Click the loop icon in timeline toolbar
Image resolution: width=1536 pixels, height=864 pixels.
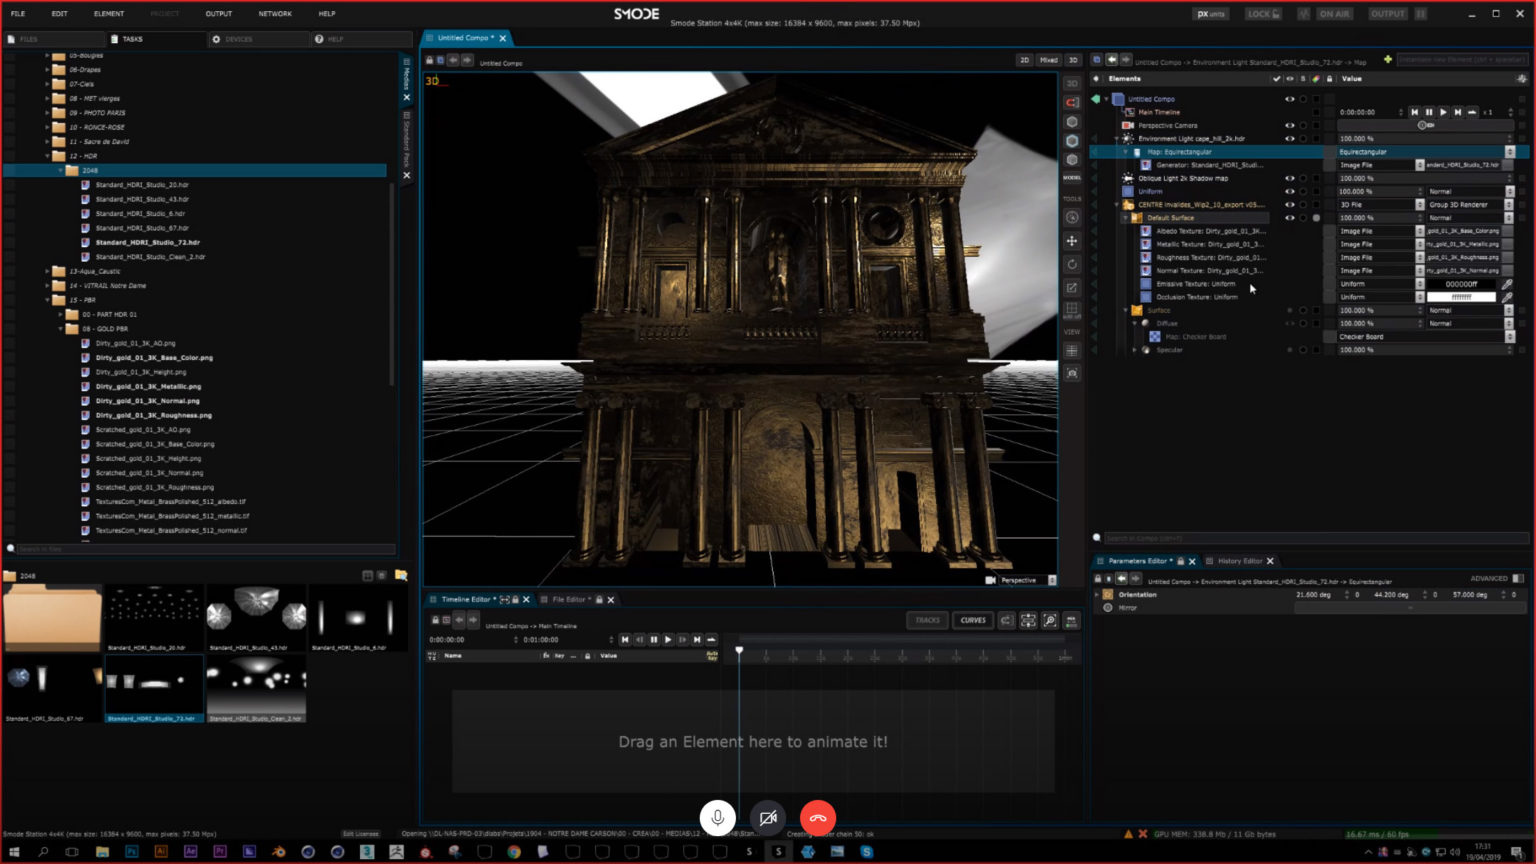(1006, 620)
